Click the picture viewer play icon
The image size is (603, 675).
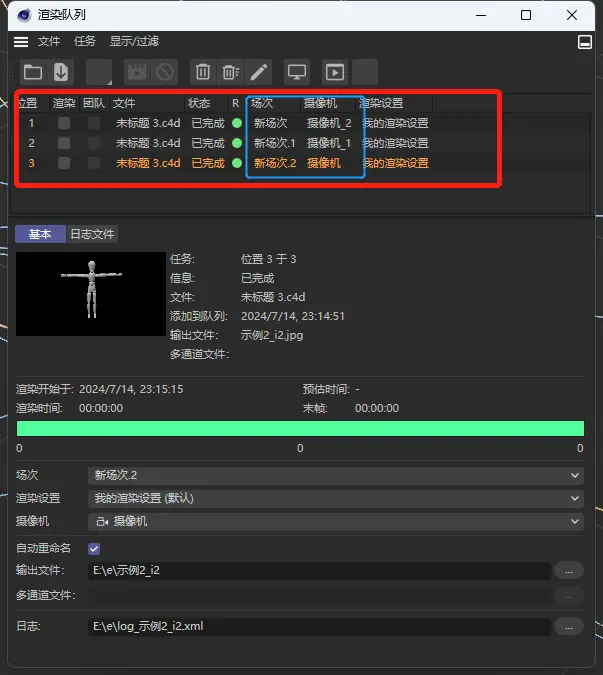[x=335, y=72]
